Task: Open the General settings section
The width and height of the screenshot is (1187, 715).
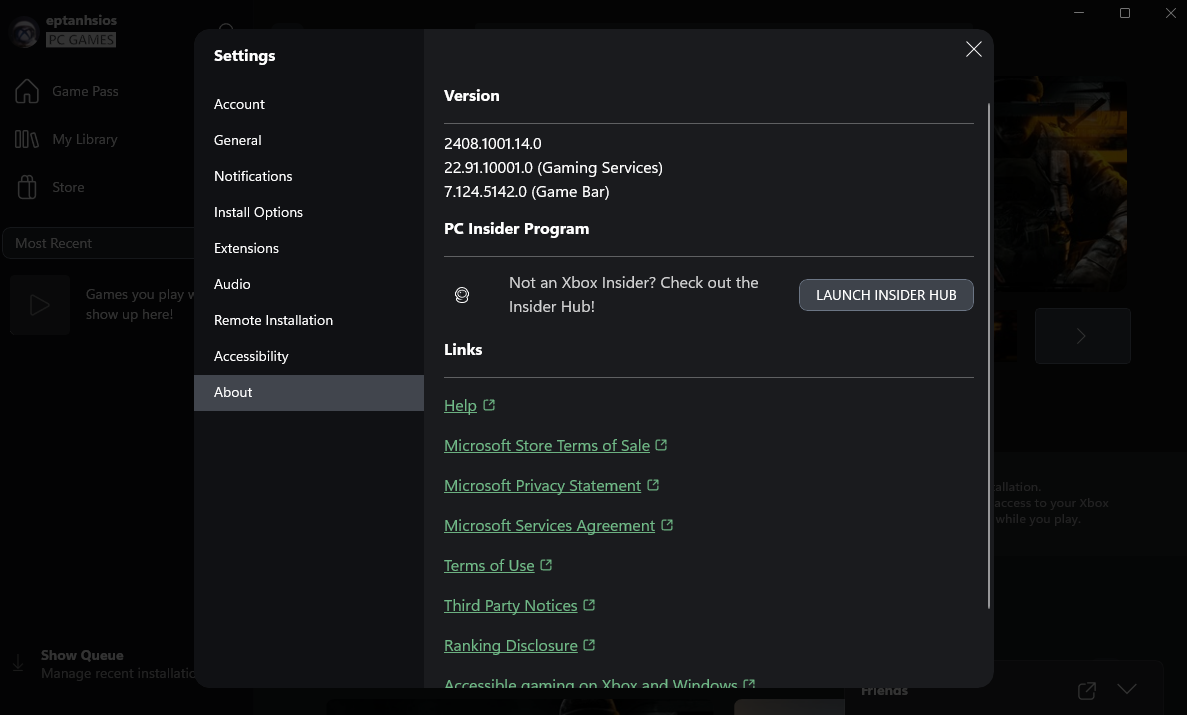Action: coord(309,140)
